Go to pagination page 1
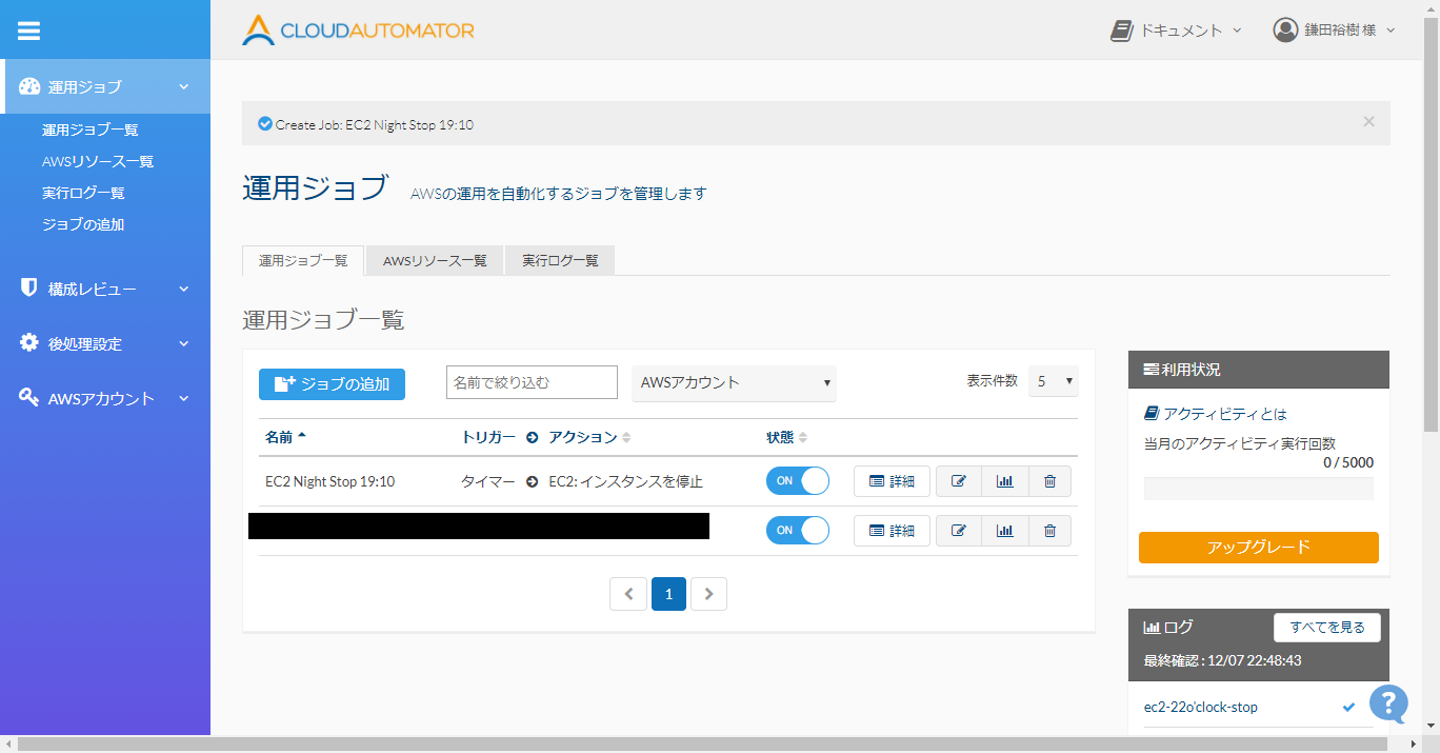 point(669,593)
